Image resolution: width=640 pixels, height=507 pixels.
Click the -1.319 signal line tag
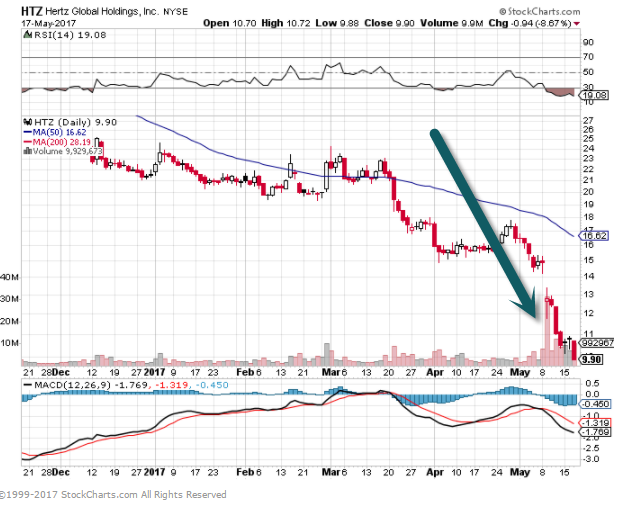596,423
